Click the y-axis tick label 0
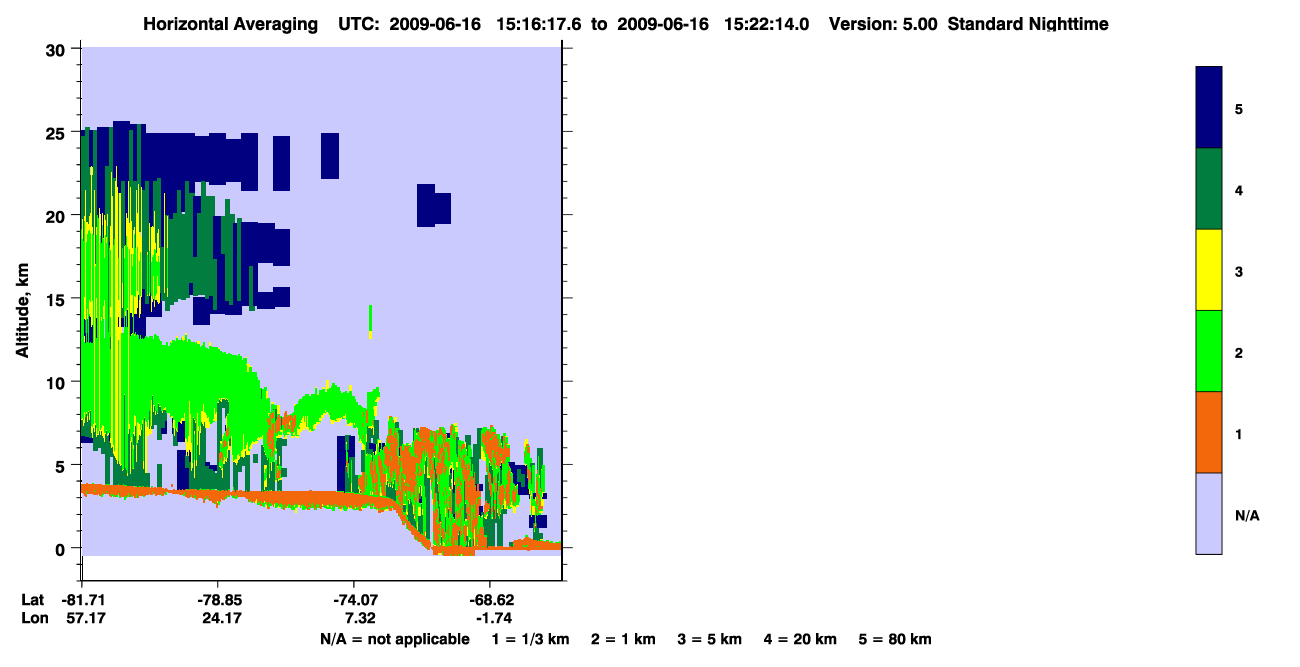 pos(62,548)
